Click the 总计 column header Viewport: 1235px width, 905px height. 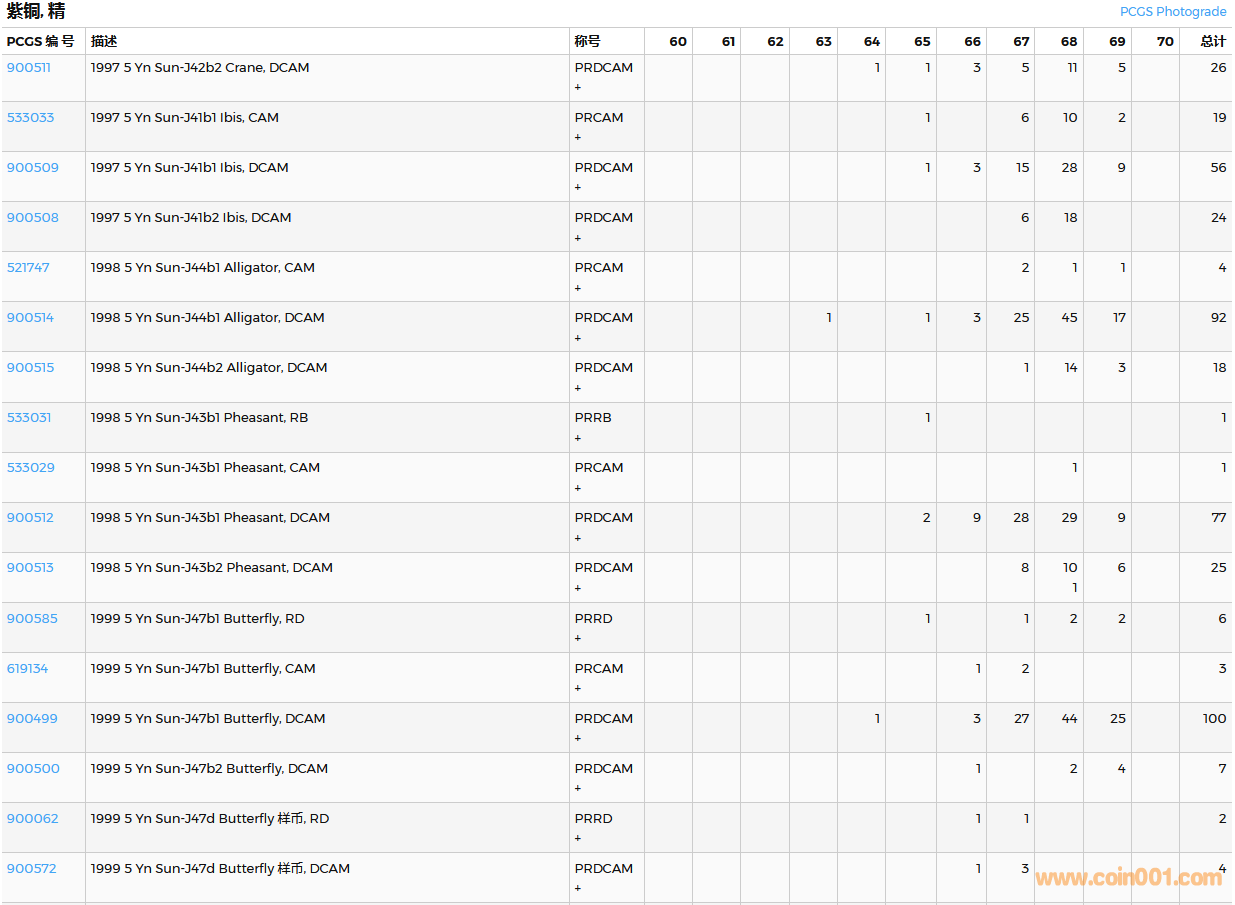[1212, 42]
